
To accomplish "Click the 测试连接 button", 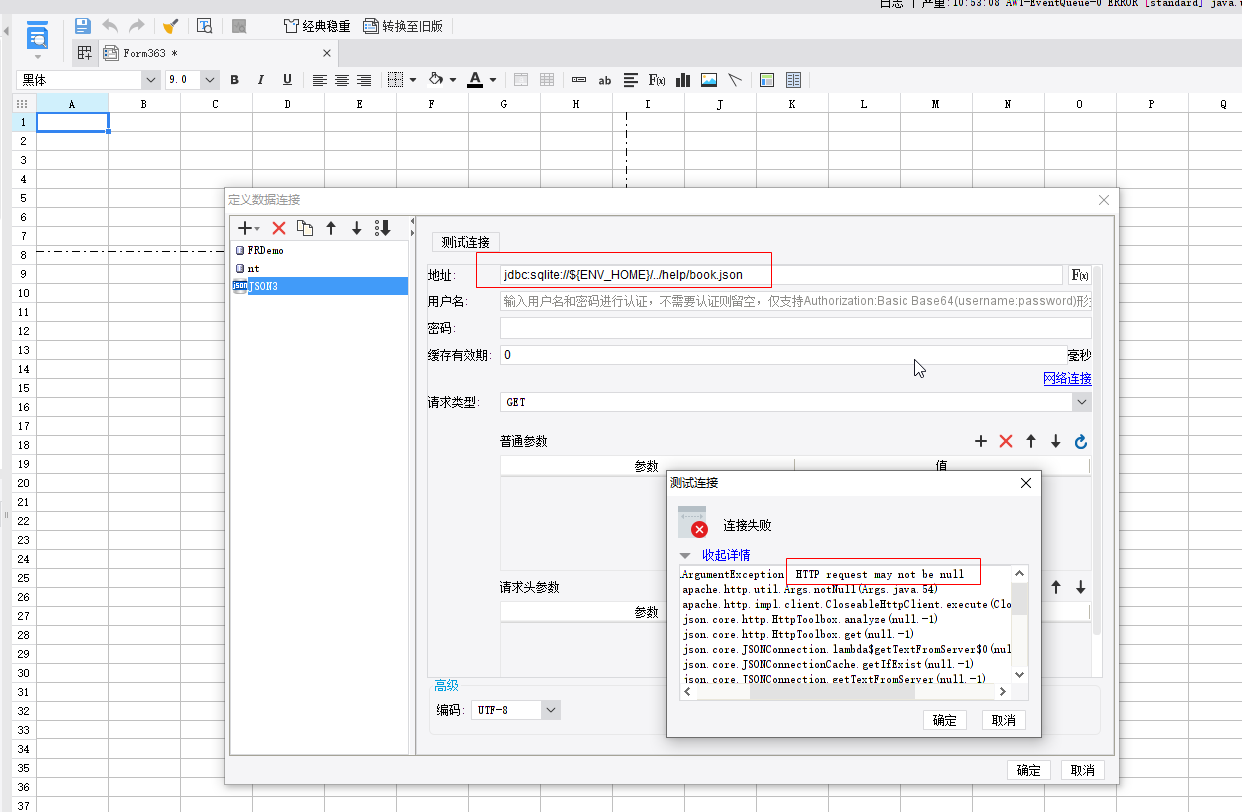I will coord(466,242).
